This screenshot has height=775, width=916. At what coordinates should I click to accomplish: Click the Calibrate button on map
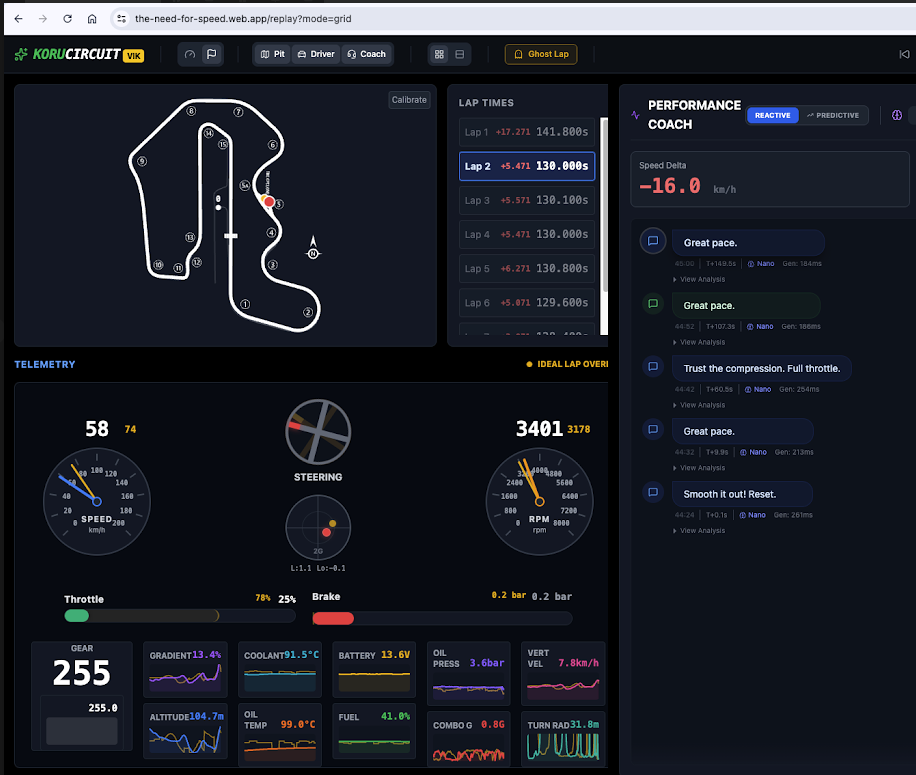(x=409, y=100)
